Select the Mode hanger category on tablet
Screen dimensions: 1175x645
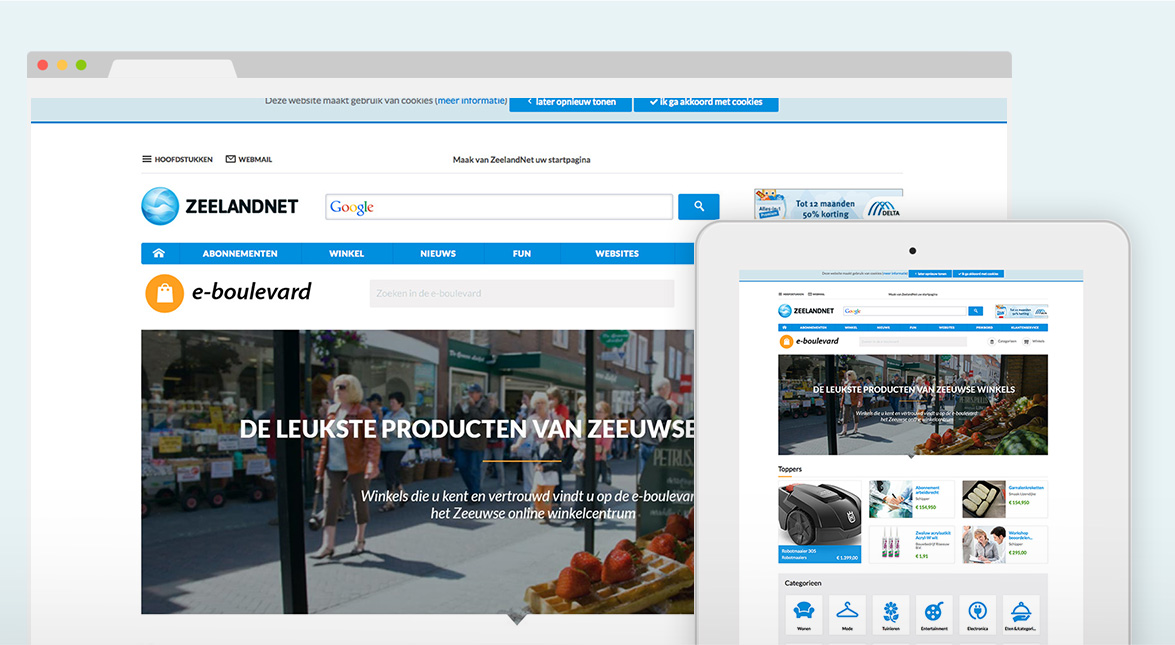pyautogui.click(x=848, y=614)
